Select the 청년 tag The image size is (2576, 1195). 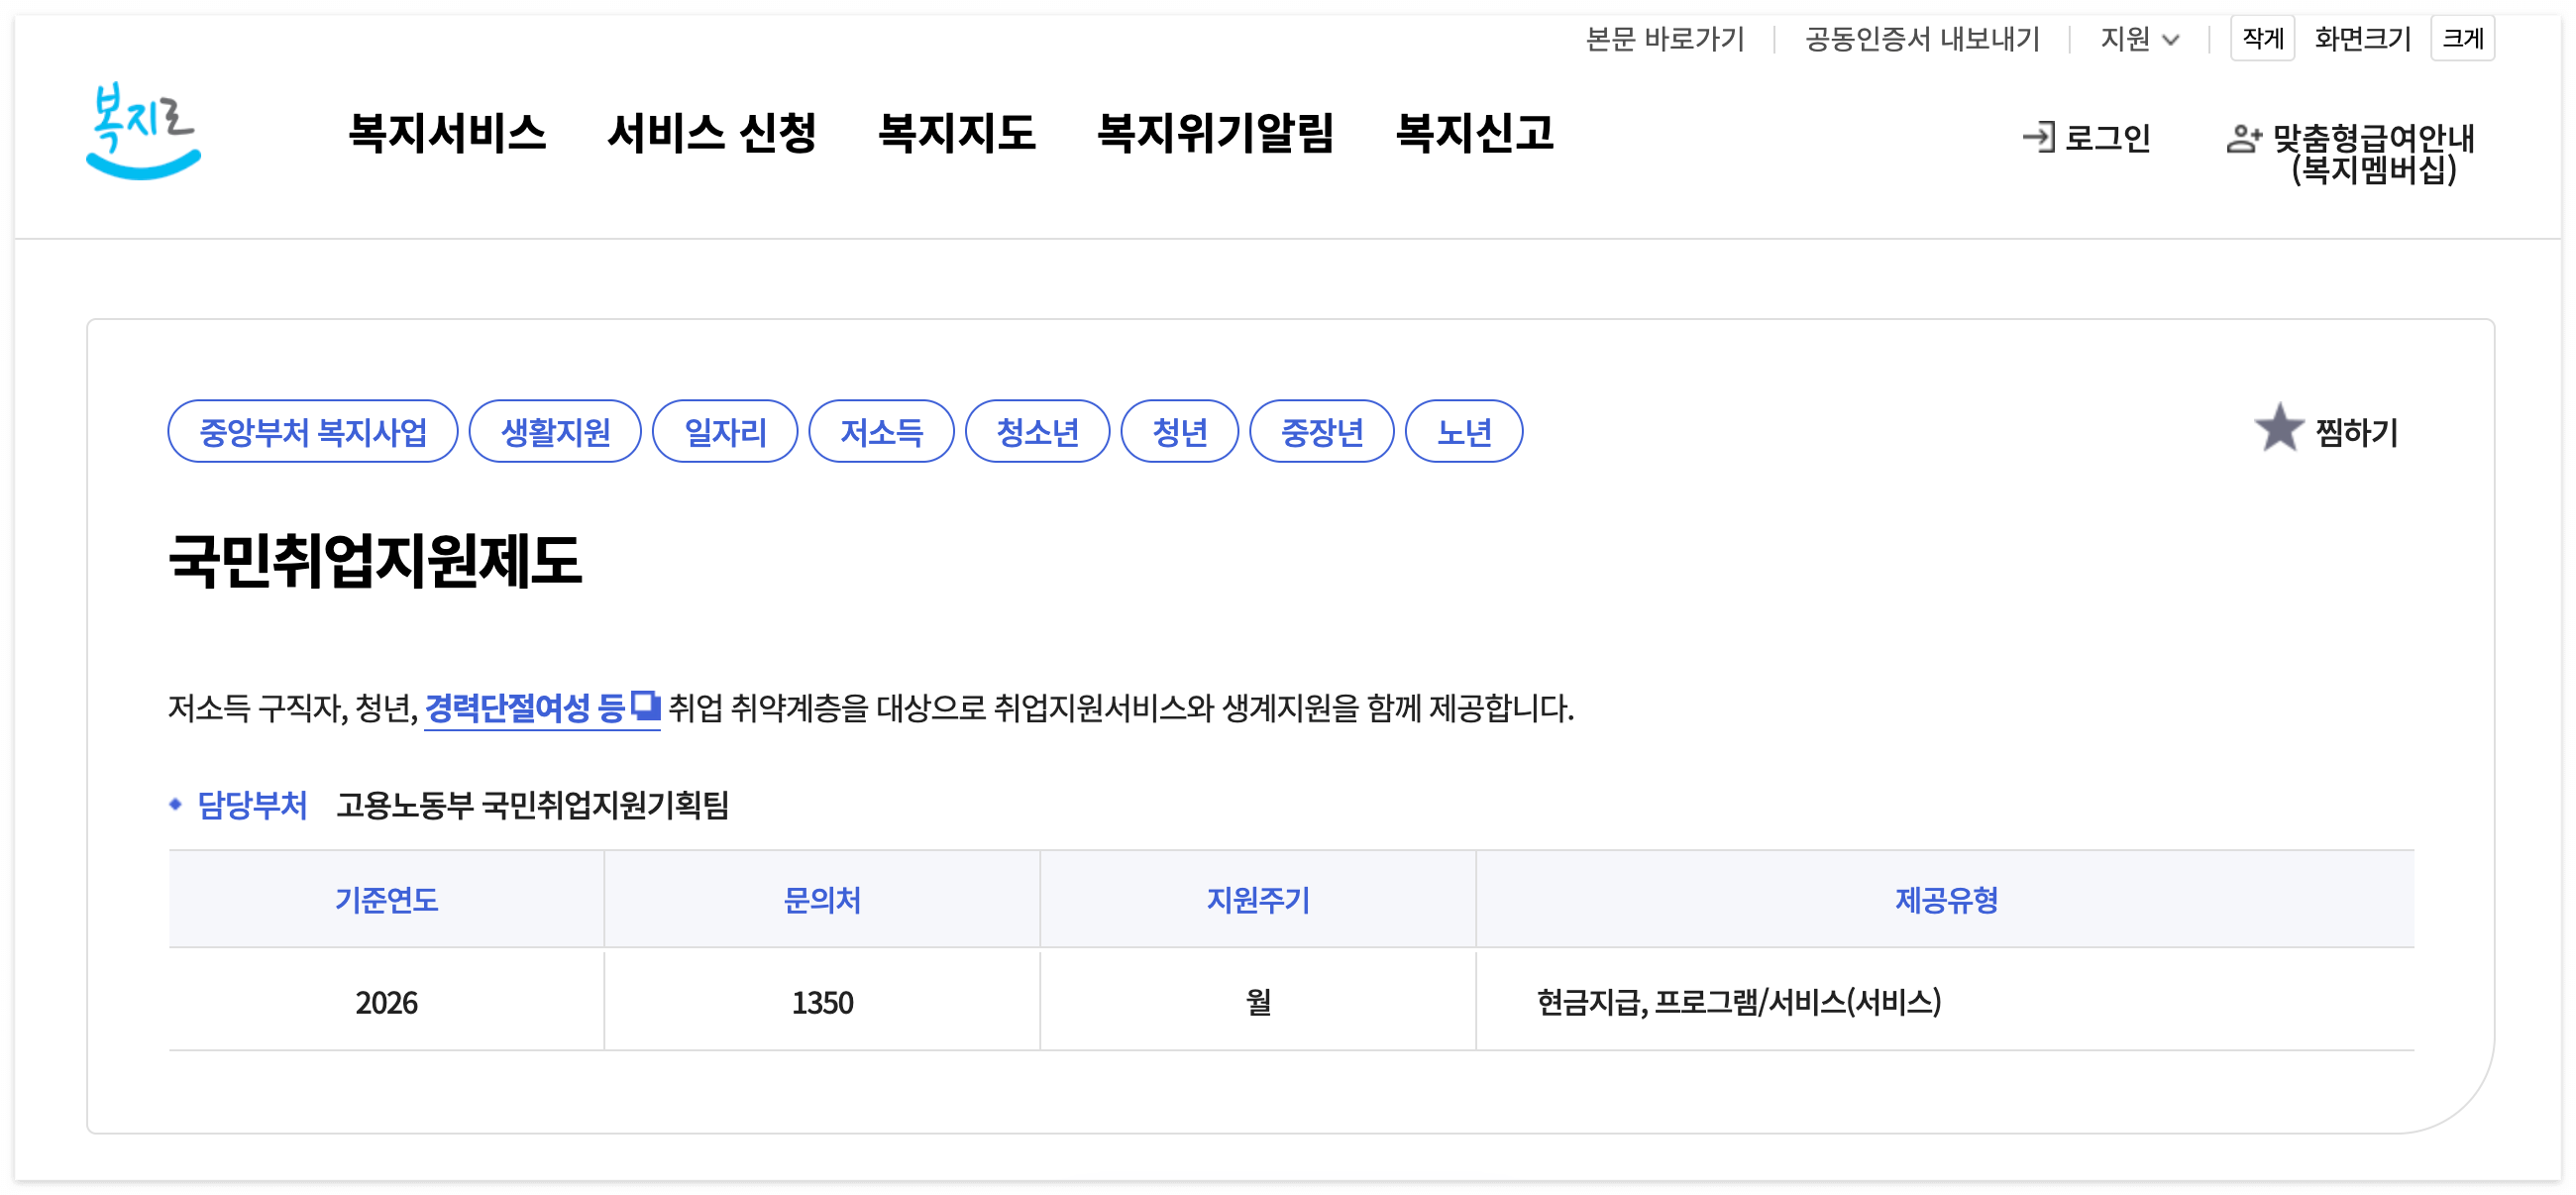pos(1179,432)
